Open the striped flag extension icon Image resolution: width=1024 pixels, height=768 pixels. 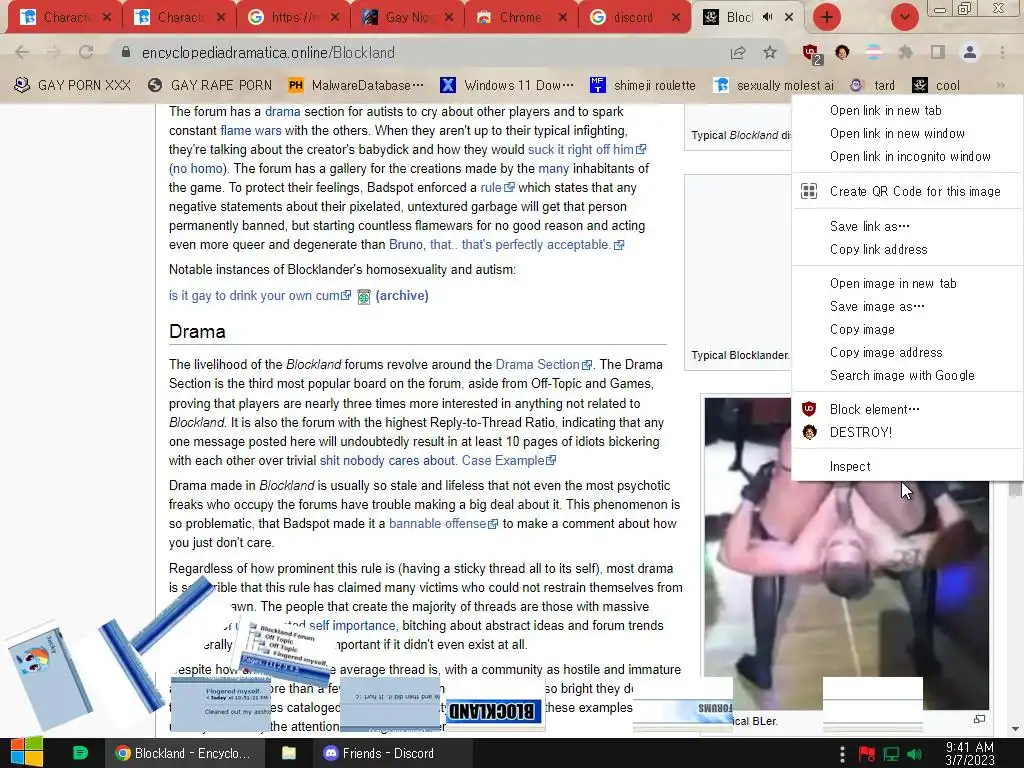(x=874, y=52)
